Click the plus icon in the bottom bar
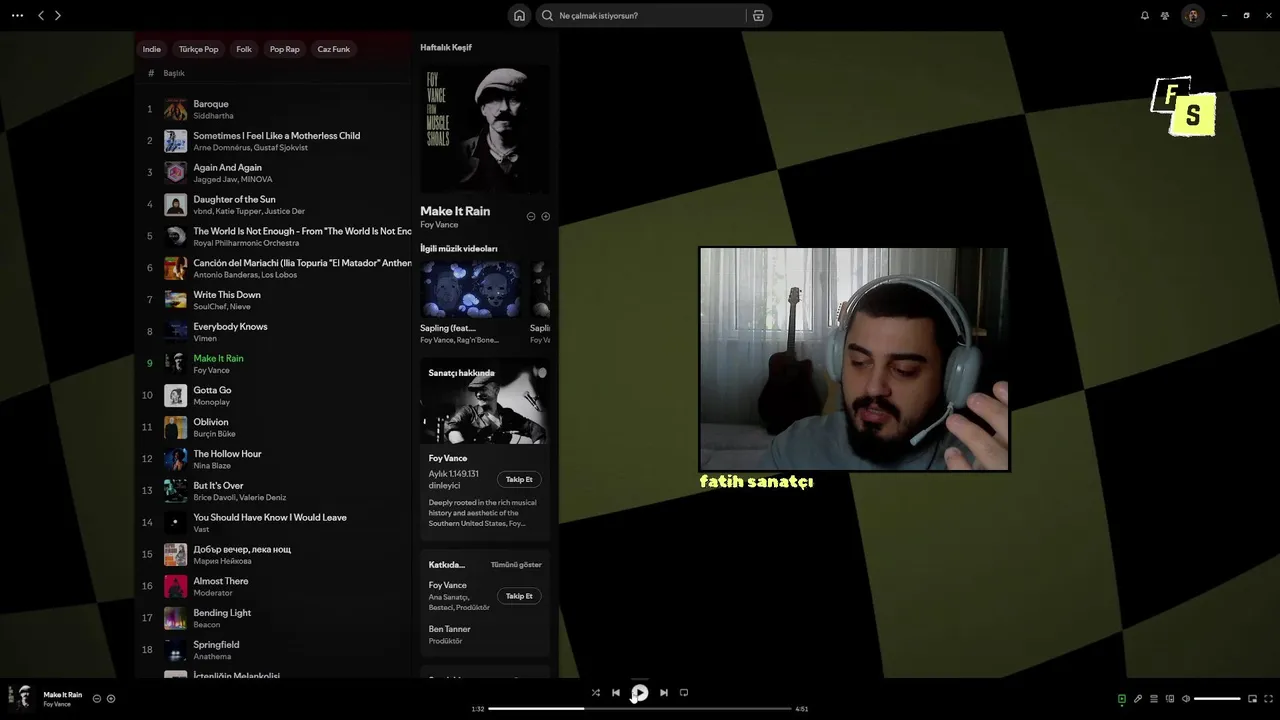 [111, 698]
